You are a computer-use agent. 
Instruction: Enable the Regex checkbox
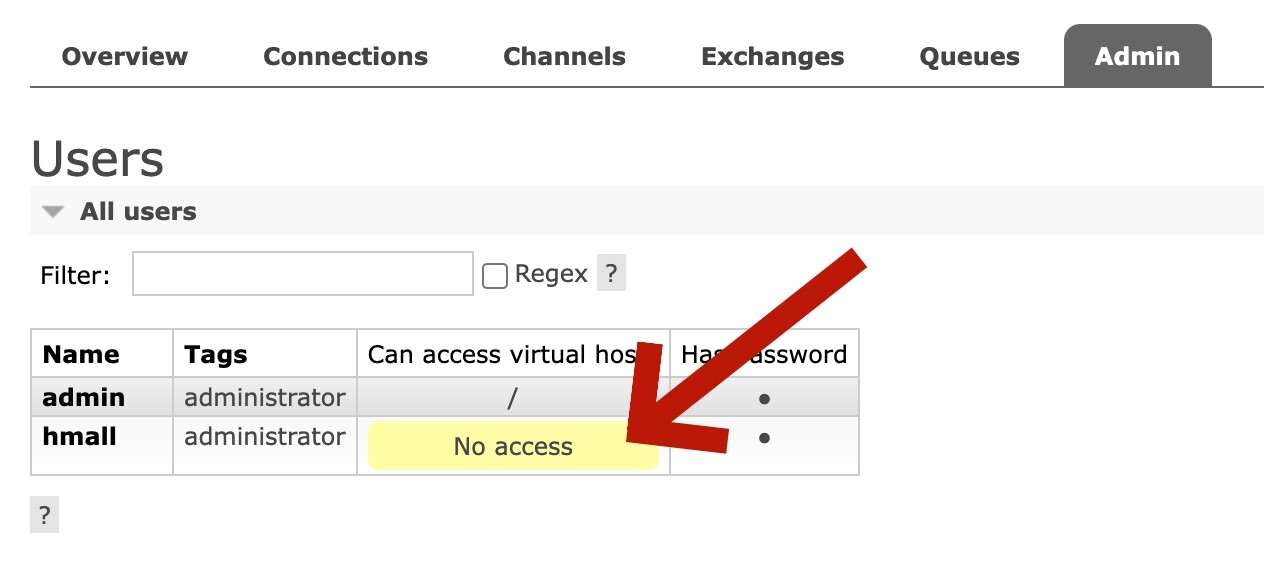click(x=495, y=276)
